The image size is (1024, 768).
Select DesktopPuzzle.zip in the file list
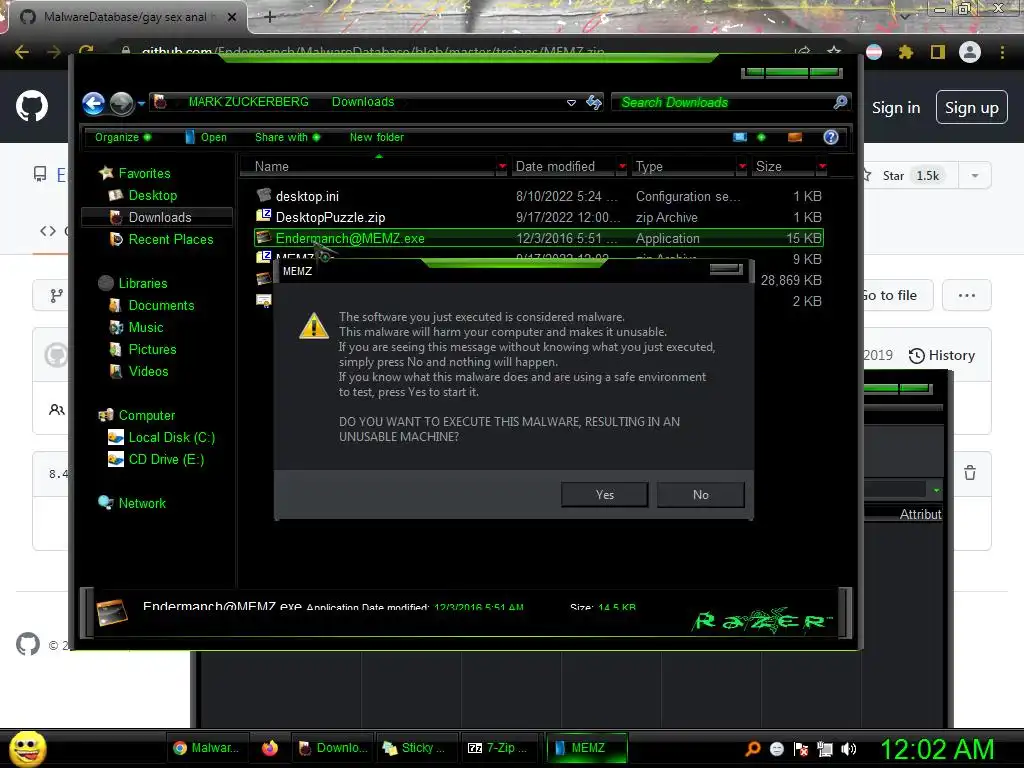(539, 217)
